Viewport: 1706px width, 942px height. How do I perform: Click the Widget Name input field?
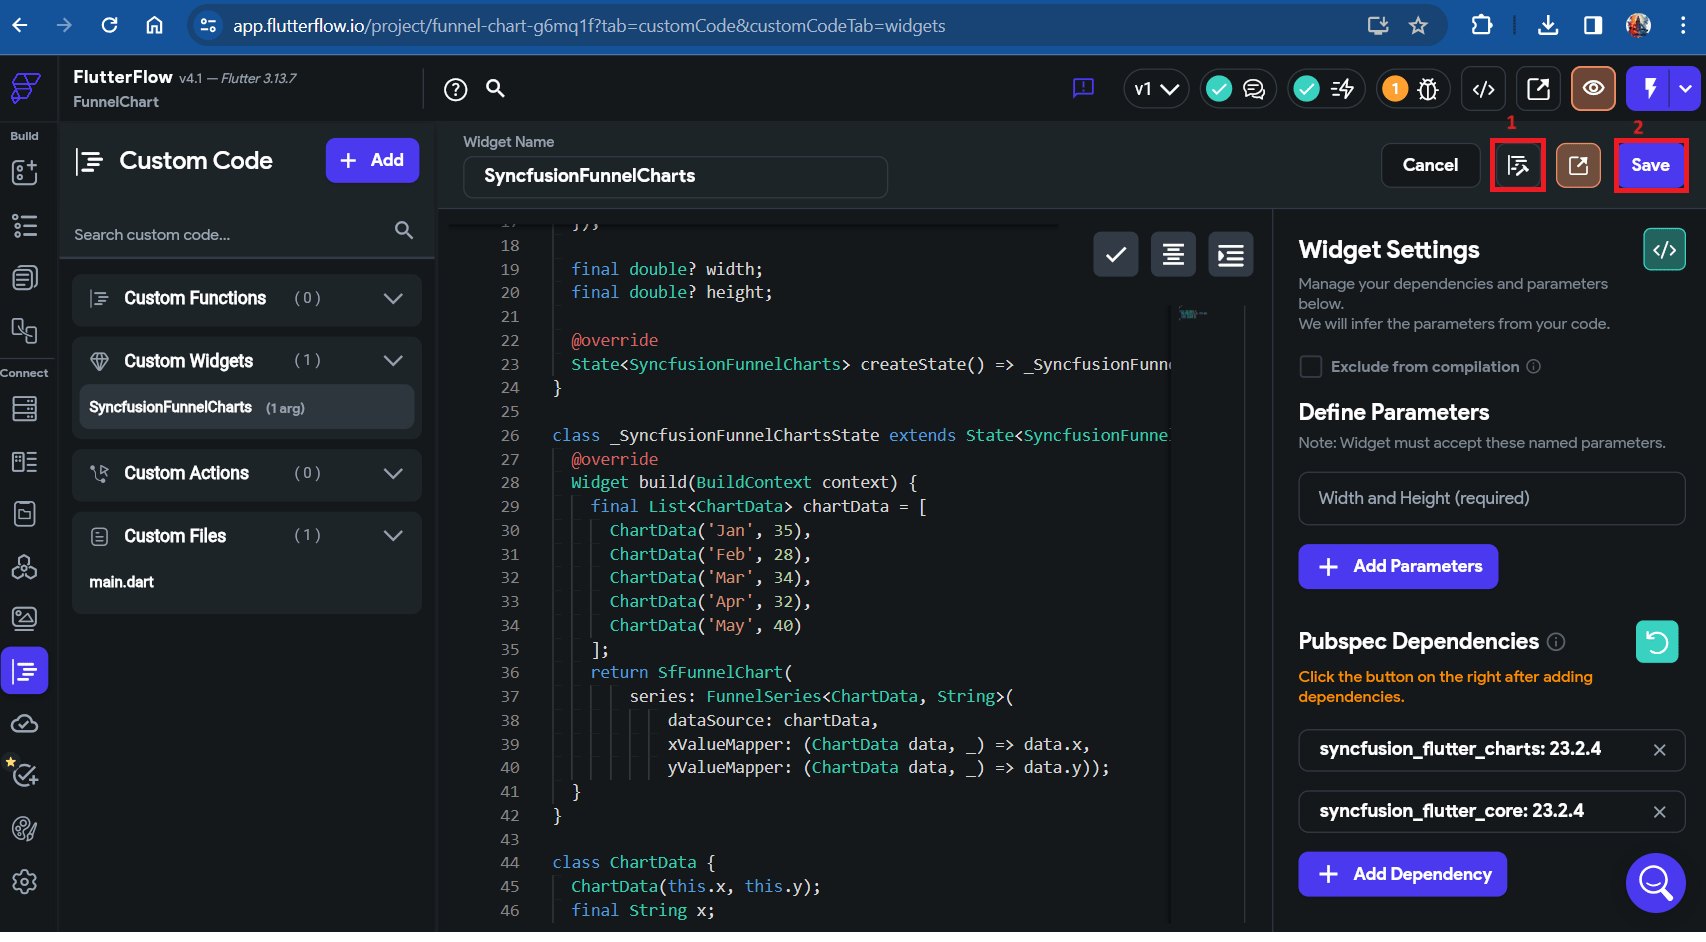pyautogui.click(x=675, y=176)
